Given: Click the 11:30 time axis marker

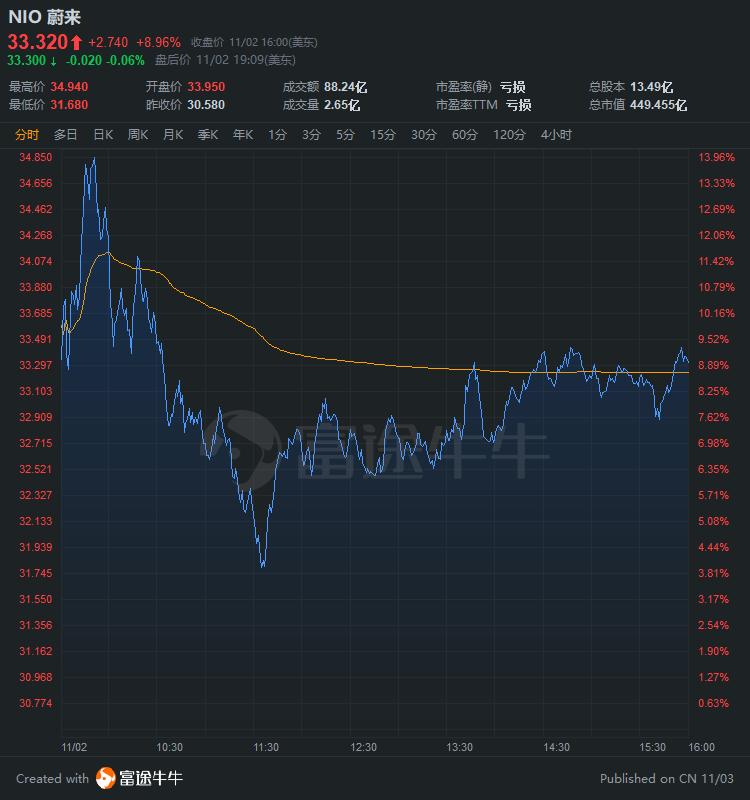Looking at the screenshot, I should (266, 747).
